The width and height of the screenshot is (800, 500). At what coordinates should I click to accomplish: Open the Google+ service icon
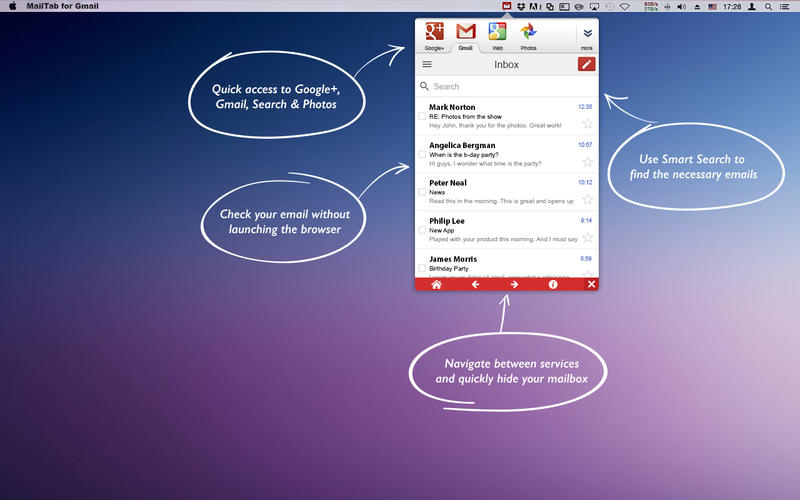point(434,32)
